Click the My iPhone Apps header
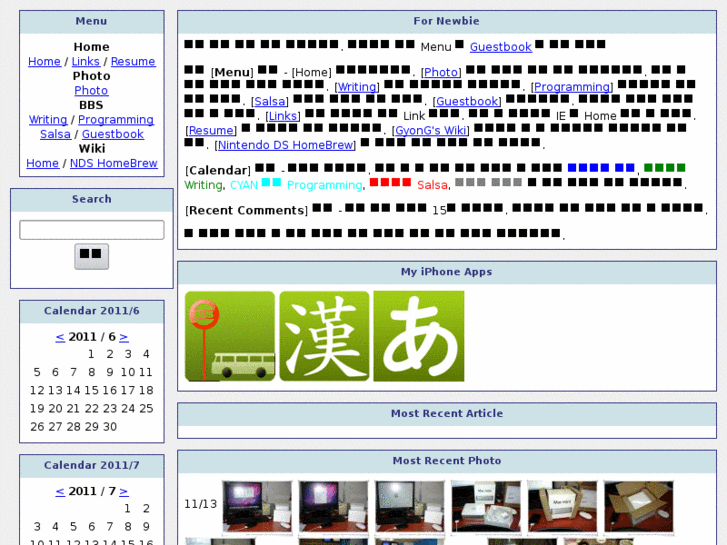 pos(447,271)
